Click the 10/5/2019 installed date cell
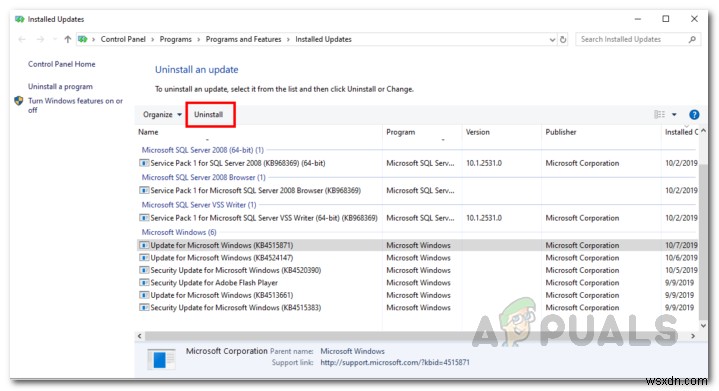This screenshot has width=719, height=391. click(x=681, y=270)
